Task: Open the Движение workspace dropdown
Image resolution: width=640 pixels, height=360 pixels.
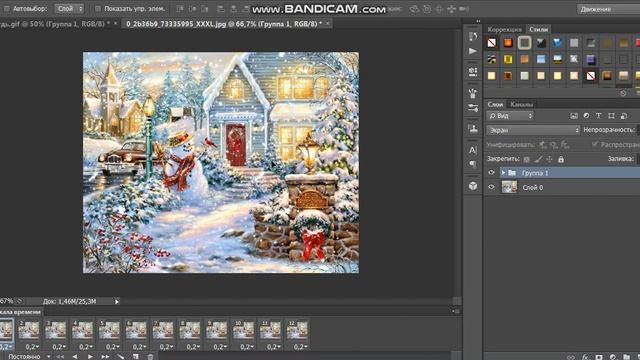Action: point(608,9)
